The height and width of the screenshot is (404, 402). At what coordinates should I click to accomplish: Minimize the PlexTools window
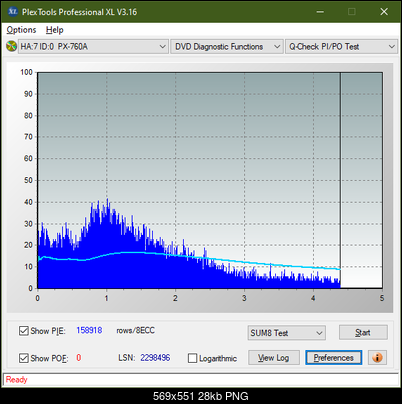(320, 12)
